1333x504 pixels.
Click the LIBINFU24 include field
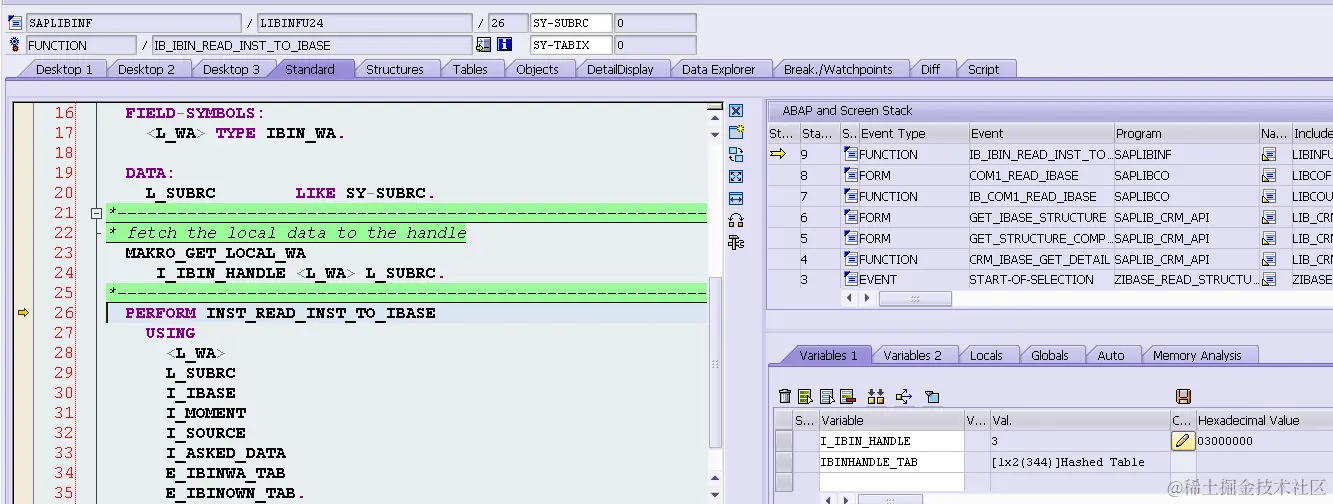[x=364, y=22]
